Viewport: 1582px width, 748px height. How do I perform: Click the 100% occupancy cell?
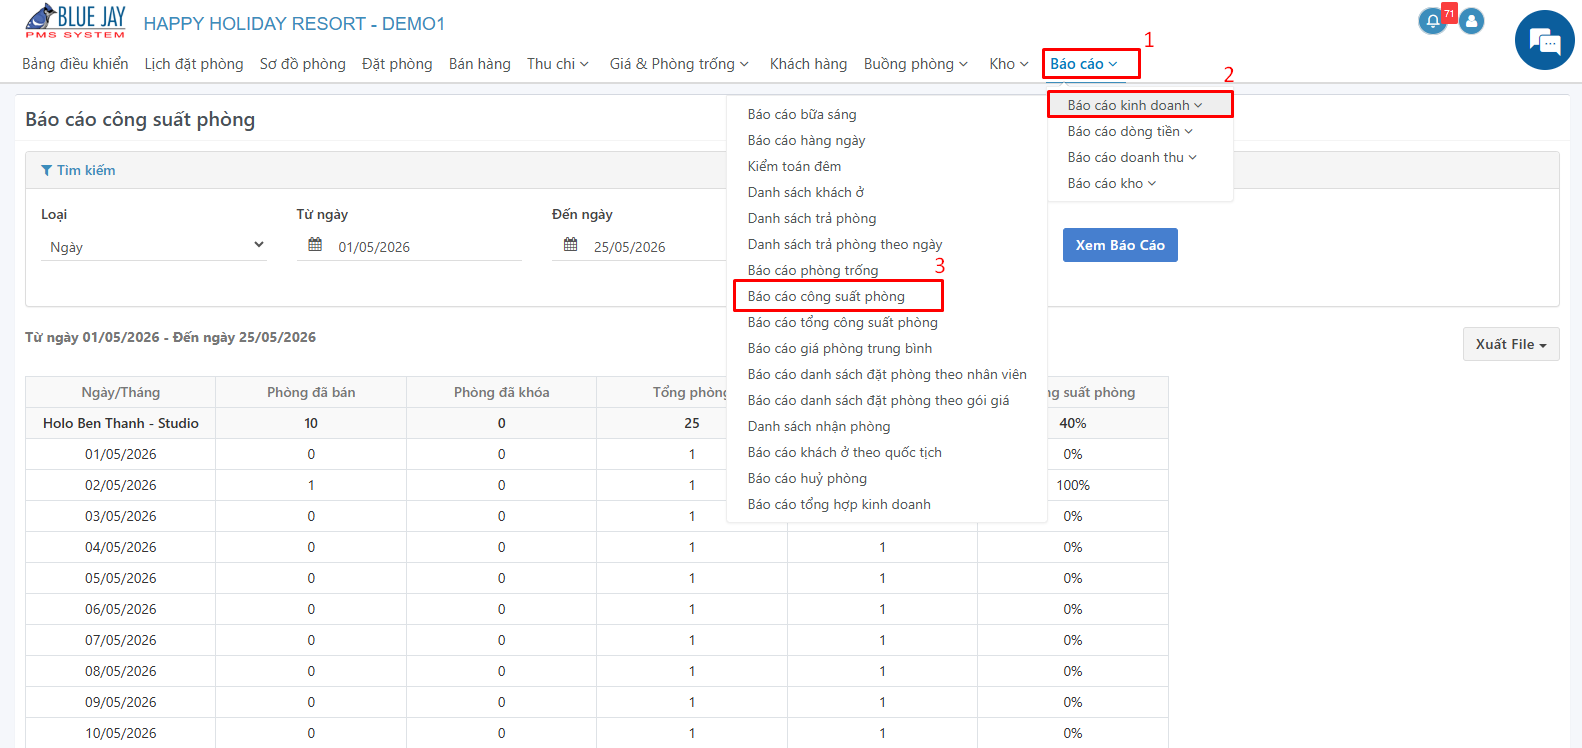coord(1073,485)
